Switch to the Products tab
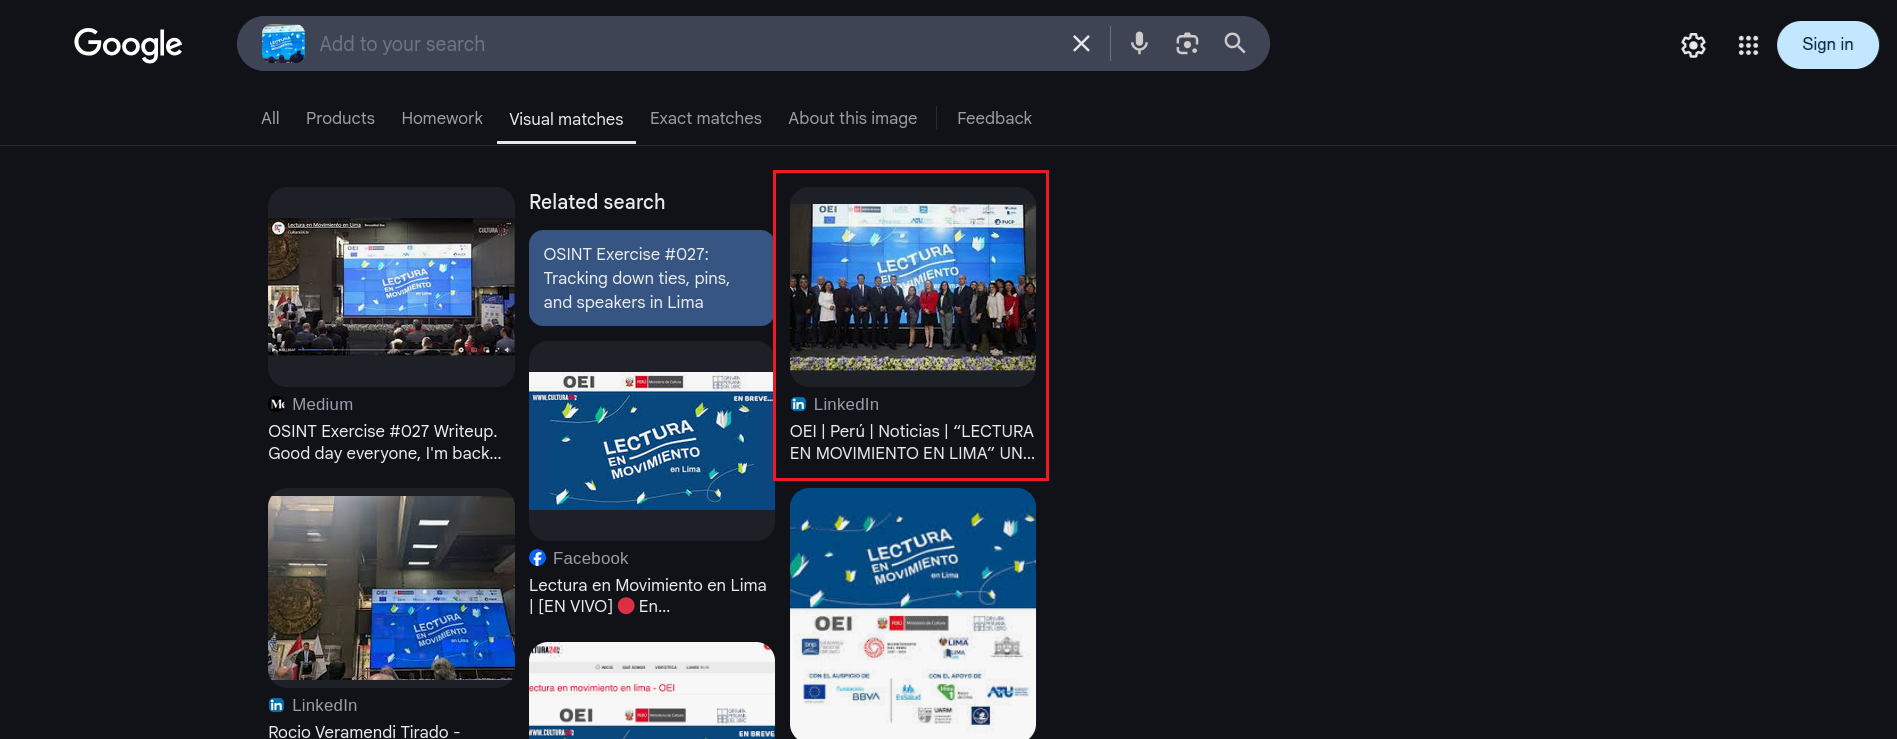This screenshot has height=739, width=1897. pos(340,118)
